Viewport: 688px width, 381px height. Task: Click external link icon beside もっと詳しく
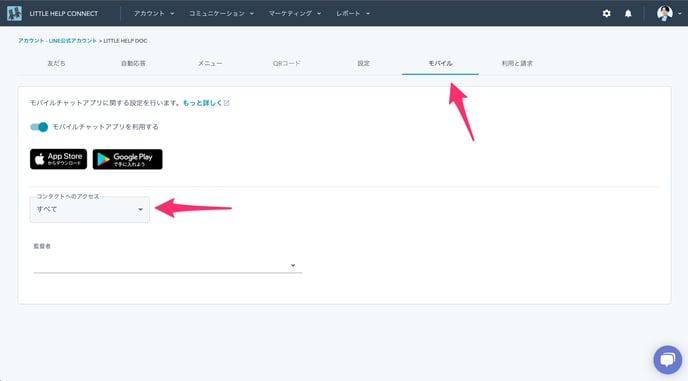click(226, 103)
